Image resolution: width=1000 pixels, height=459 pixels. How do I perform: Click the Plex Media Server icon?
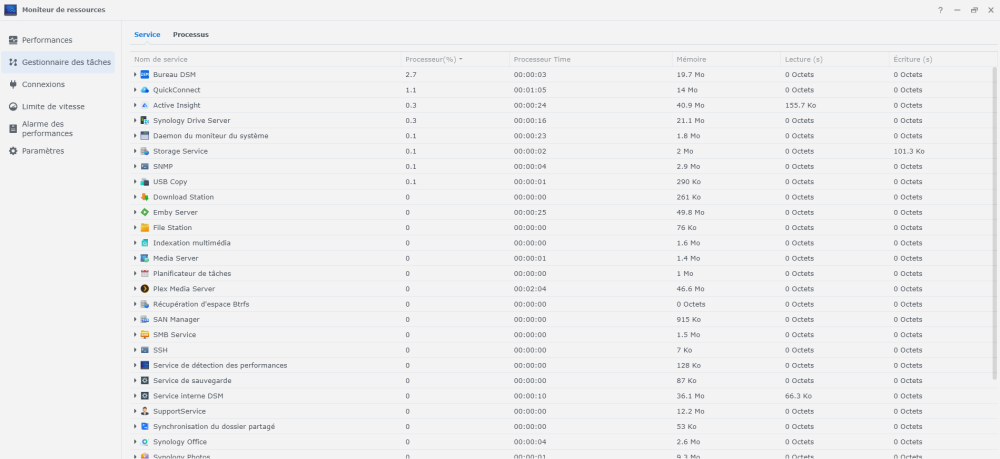click(x=145, y=289)
